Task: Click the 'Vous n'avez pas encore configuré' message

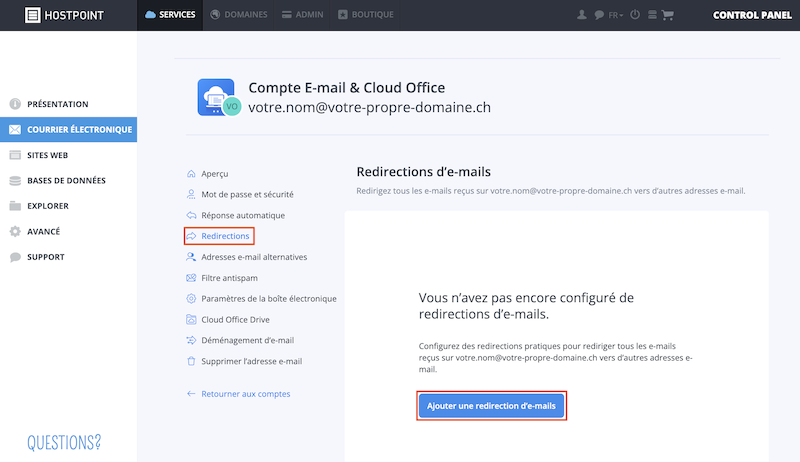Action: [x=526, y=306]
